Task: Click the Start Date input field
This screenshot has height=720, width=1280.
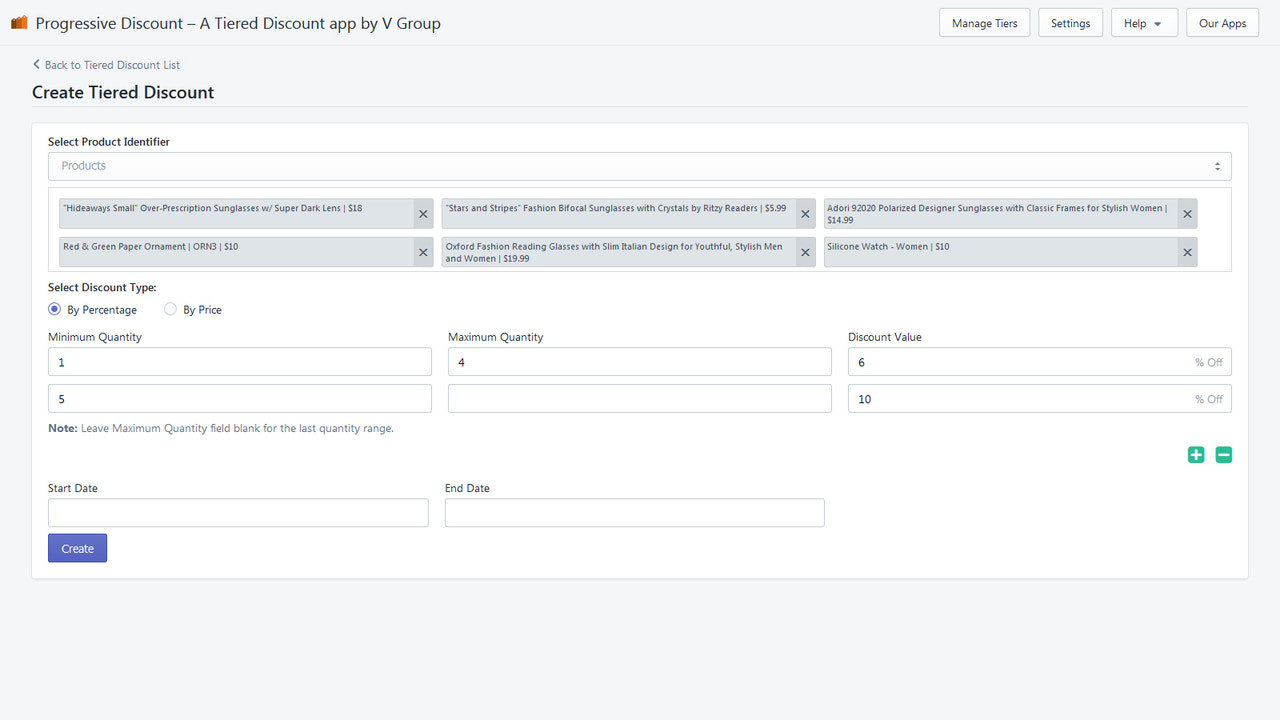Action: point(238,513)
